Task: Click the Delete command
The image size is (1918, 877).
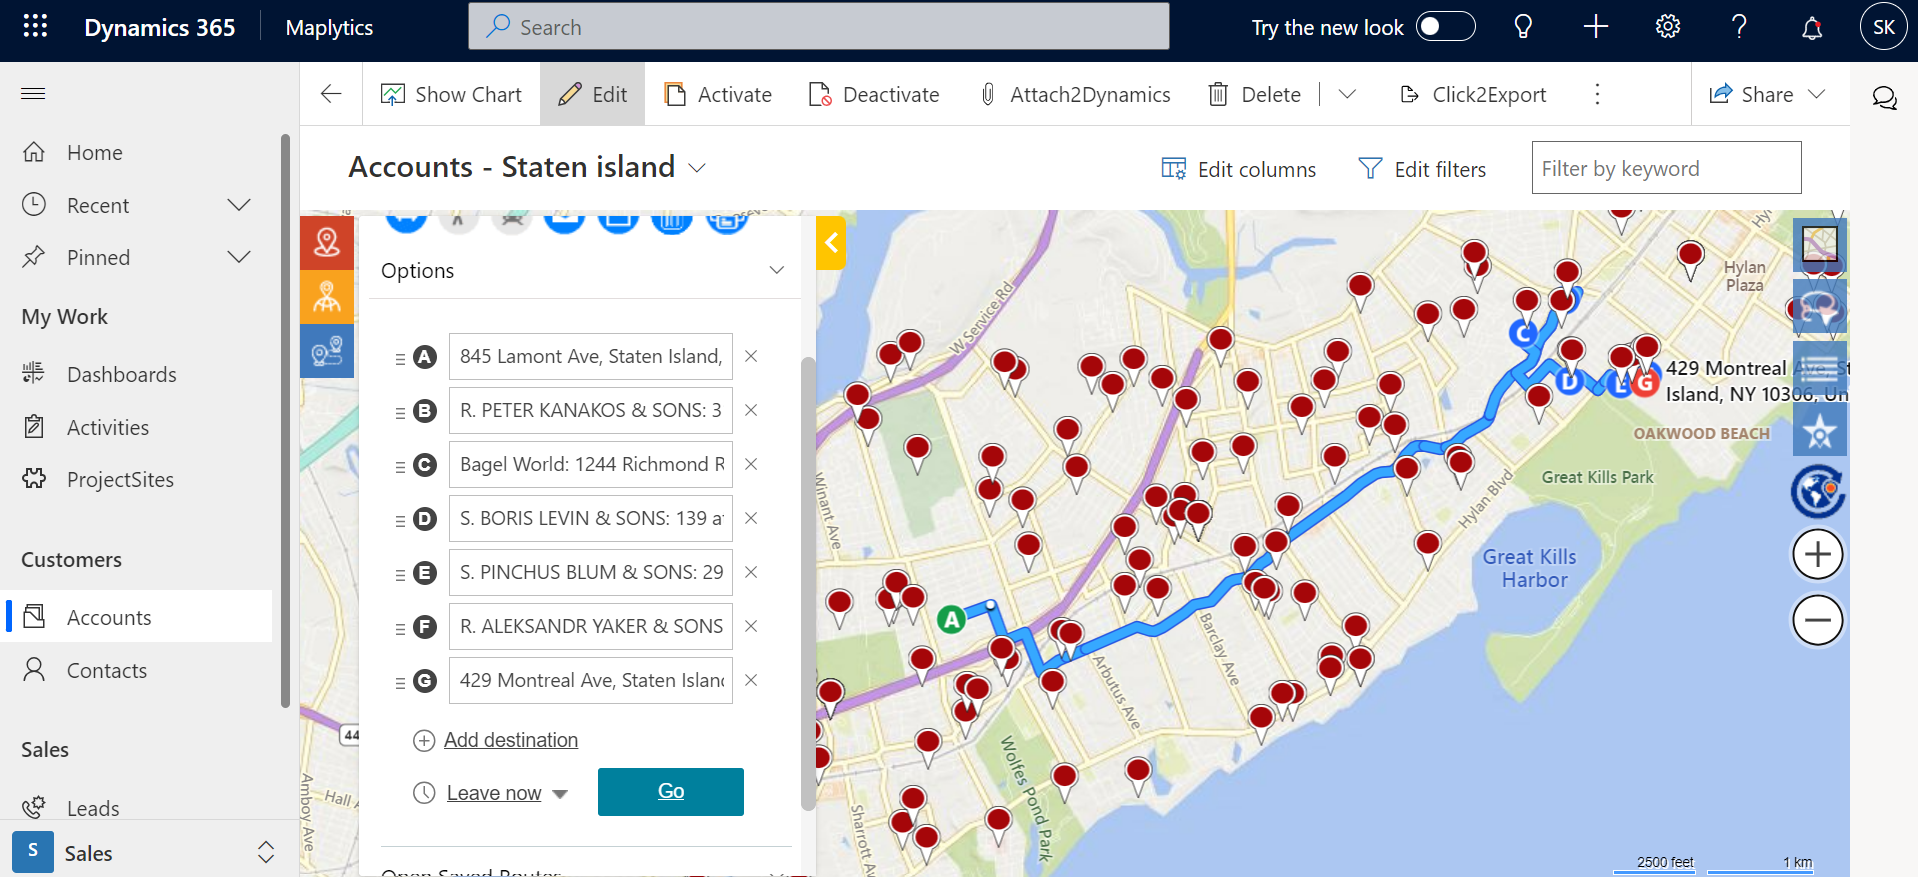Action: click(x=1254, y=94)
